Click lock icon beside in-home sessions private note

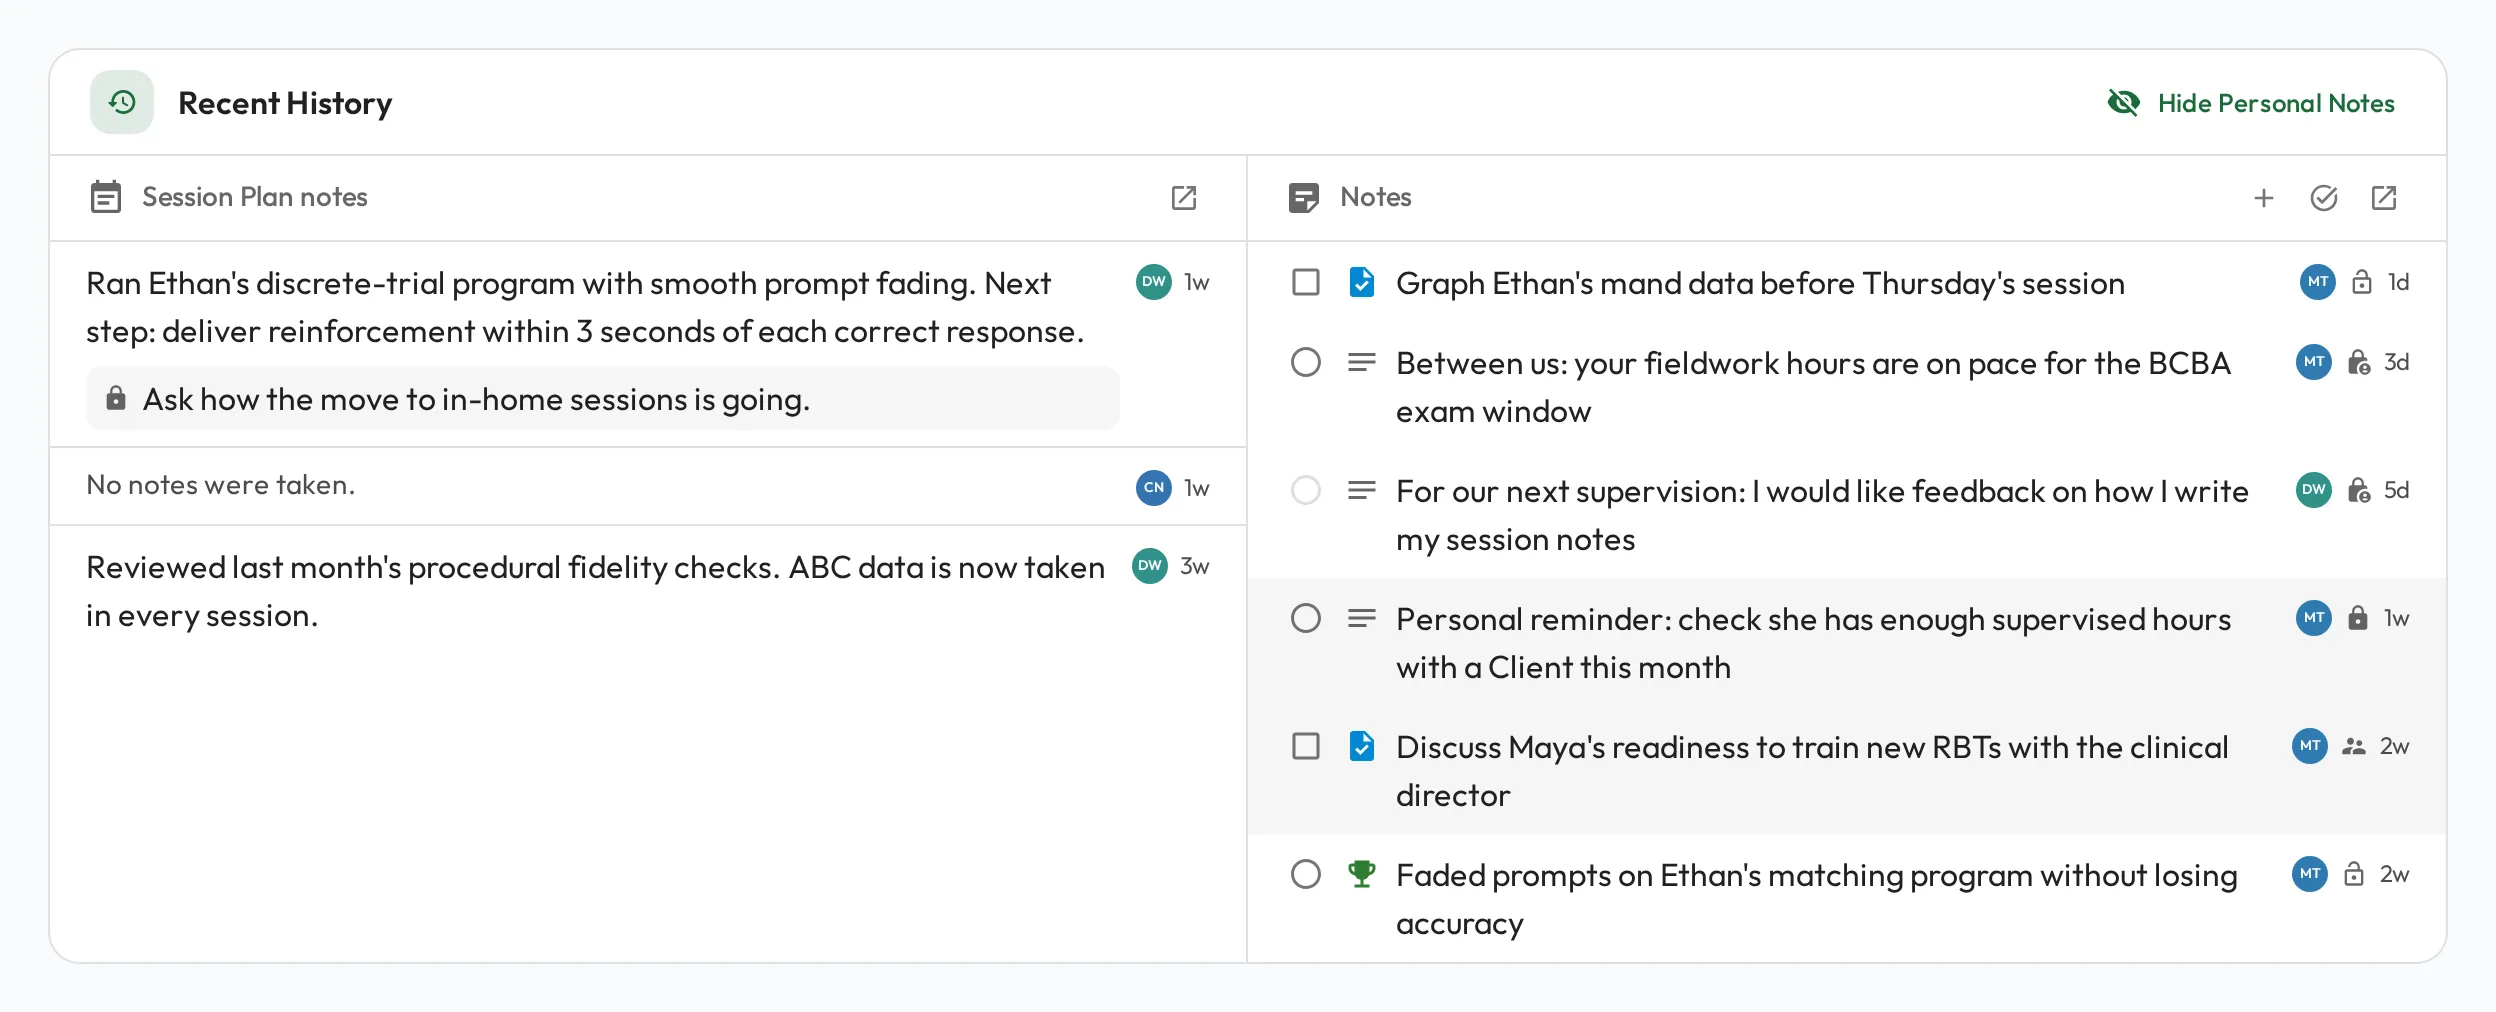click(x=116, y=398)
